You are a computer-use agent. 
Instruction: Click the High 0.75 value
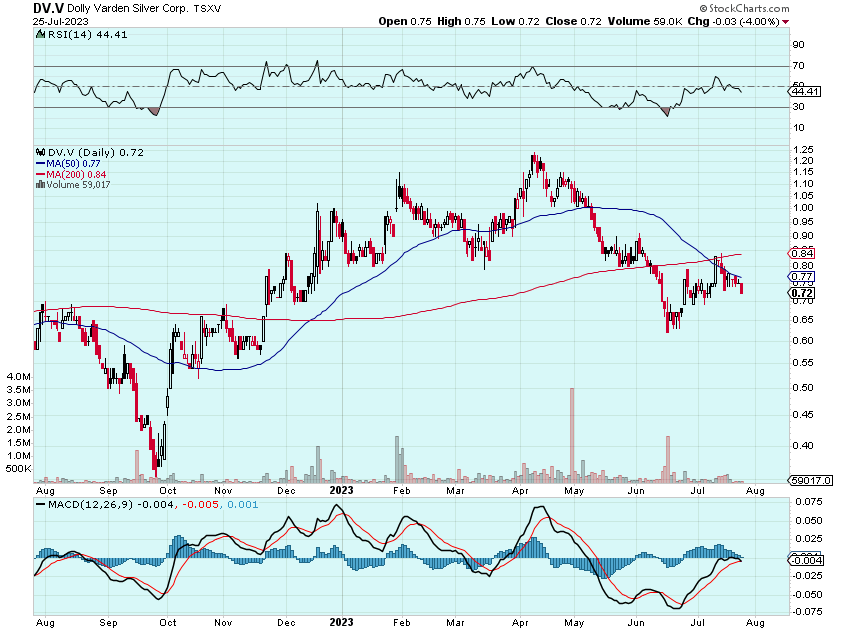point(461,22)
